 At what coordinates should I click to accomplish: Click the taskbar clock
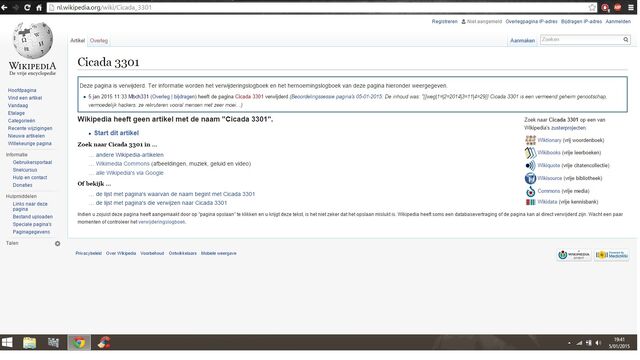(x=620, y=343)
